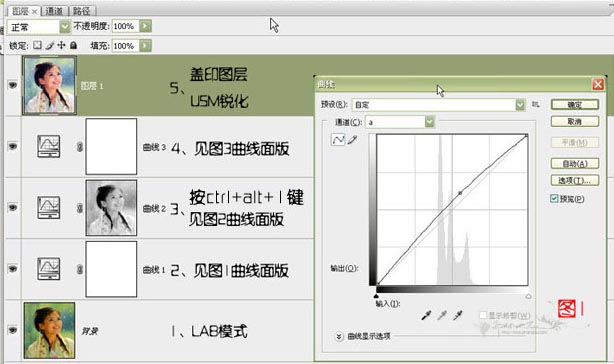Image resolution: width=614 pixels, height=364 pixels.
Task: Click the bottom-left endpoint of the curve
Action: coord(378,284)
